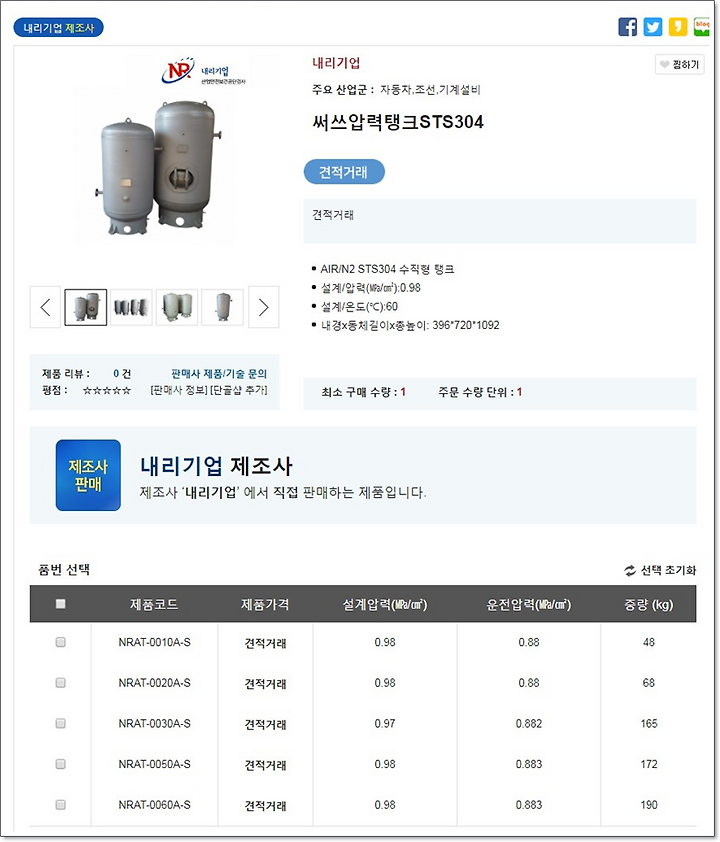
Task: Reset choices with 선택 초기화
Action: tap(660, 570)
